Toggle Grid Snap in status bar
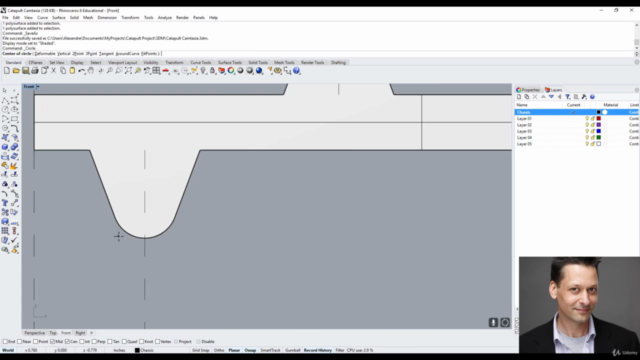The height and width of the screenshot is (360, 640). click(201, 350)
